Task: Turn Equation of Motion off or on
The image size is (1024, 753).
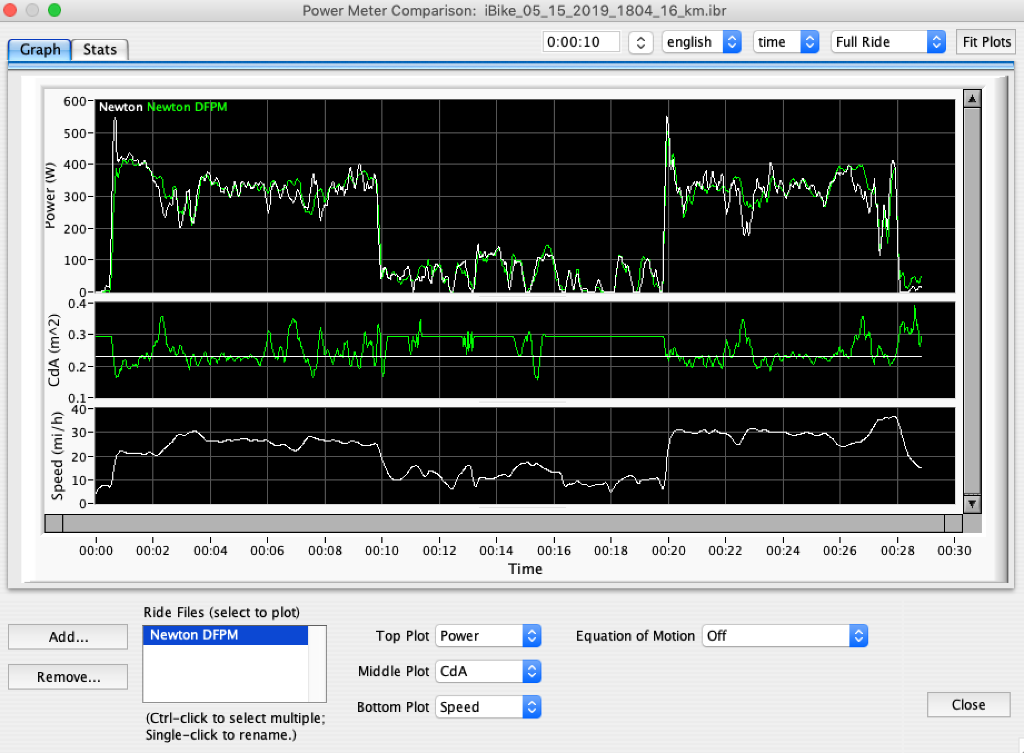Action: 785,635
